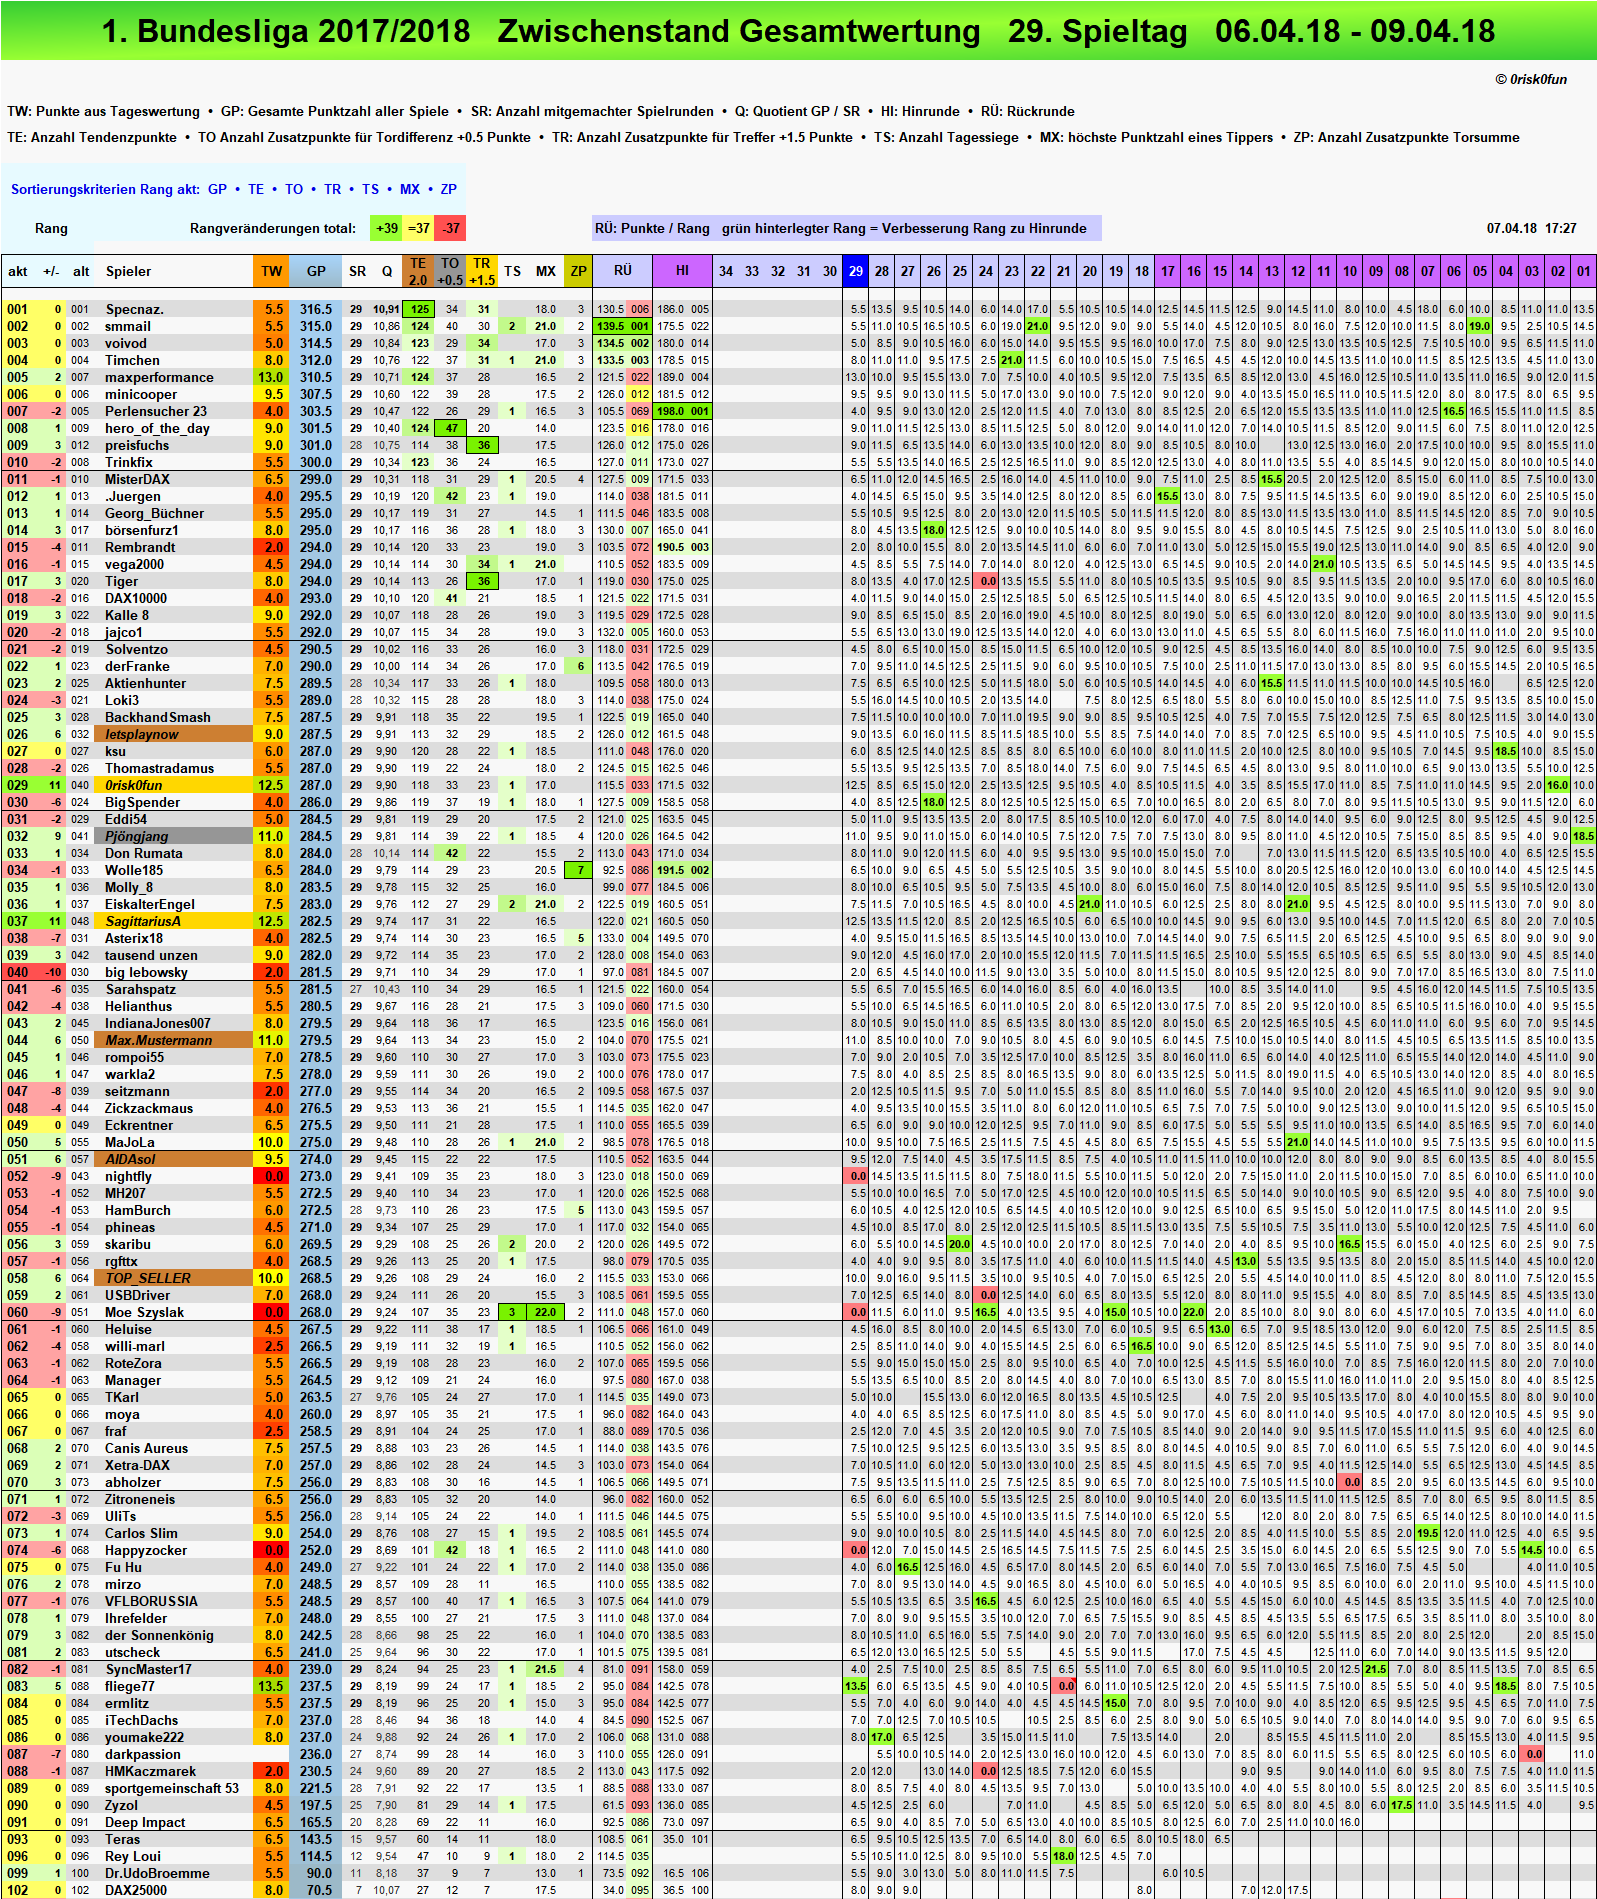Select player name der Sonnenkönig

[159, 1635]
